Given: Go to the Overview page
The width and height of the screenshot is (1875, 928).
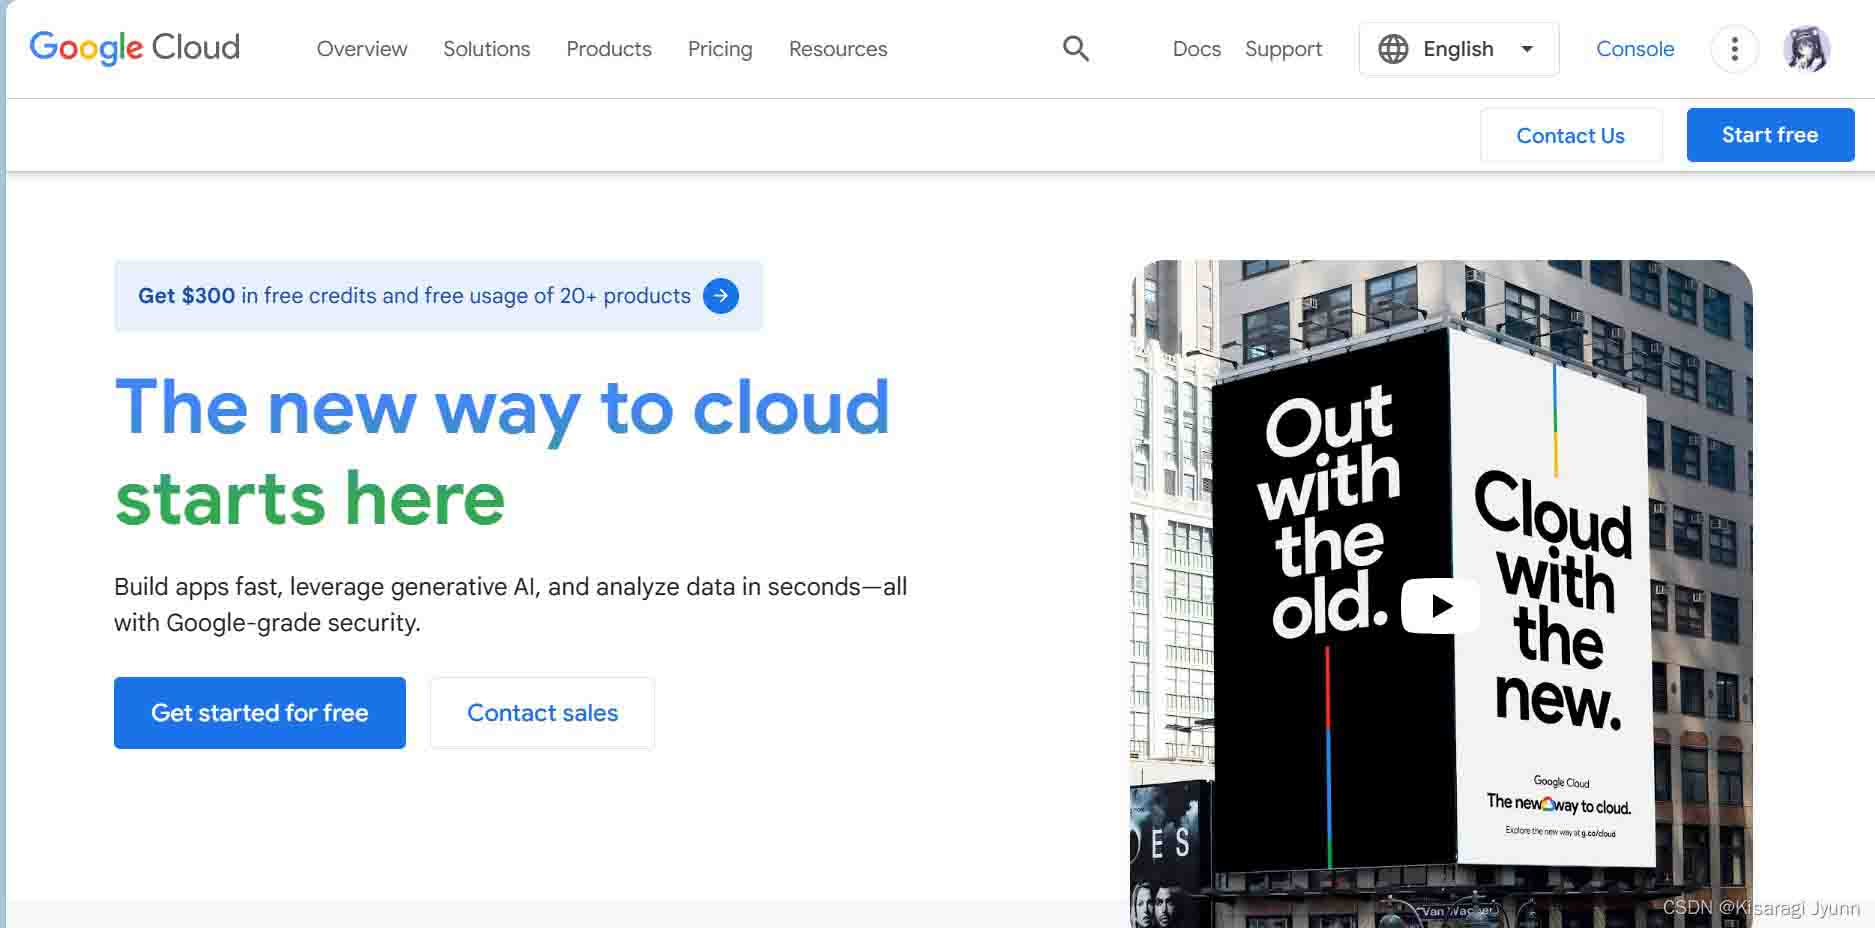Looking at the screenshot, I should pyautogui.click(x=362, y=49).
